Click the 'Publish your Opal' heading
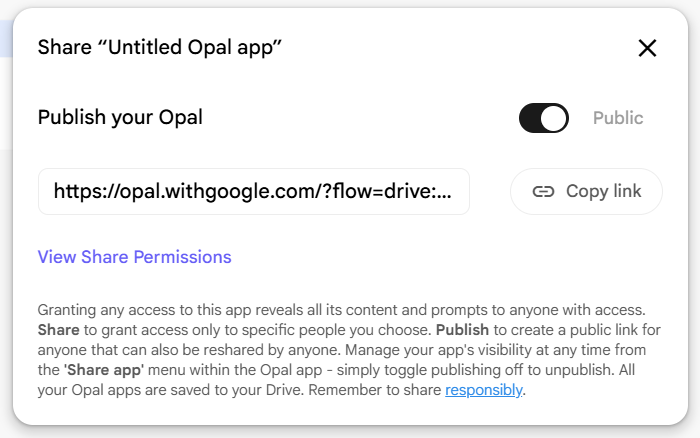This screenshot has height=438, width=700. [x=120, y=117]
